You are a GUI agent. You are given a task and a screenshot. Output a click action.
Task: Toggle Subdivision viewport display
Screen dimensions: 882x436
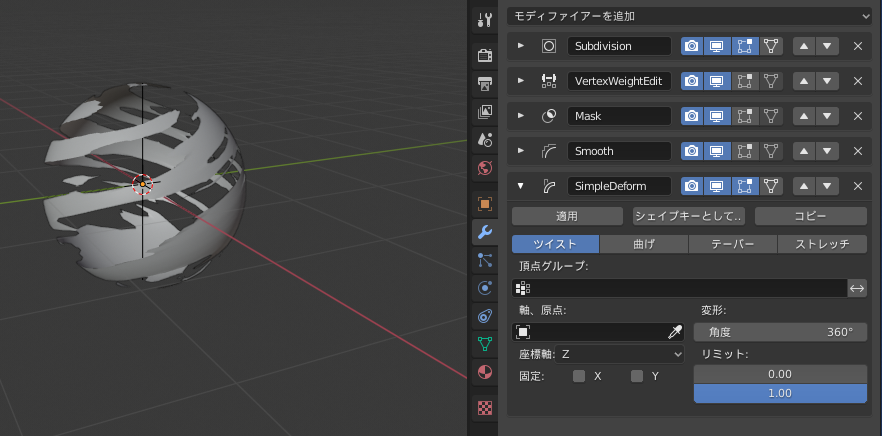pyautogui.click(x=716, y=46)
